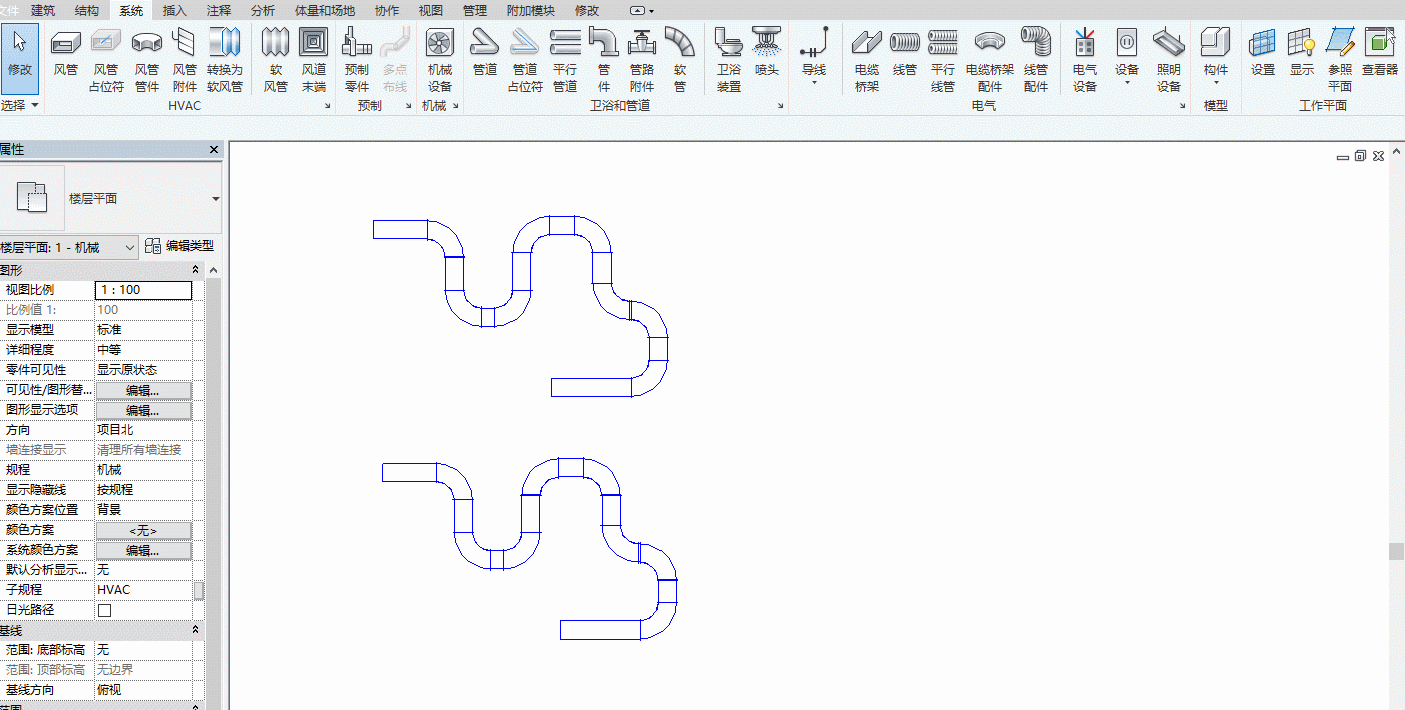Switch to the 结构 ribbon tab
The image size is (1405, 710).
pyautogui.click(x=87, y=10)
